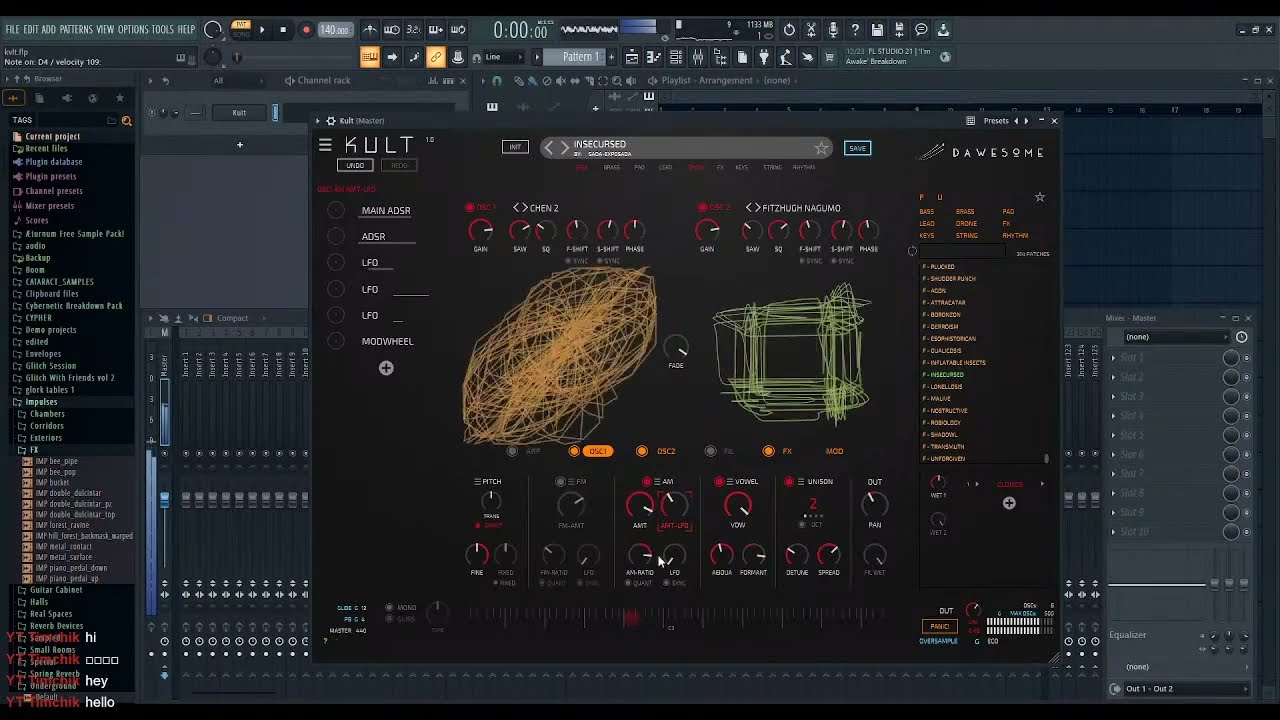Open the TOOLS menu
1280x720 pixels.
tap(163, 30)
